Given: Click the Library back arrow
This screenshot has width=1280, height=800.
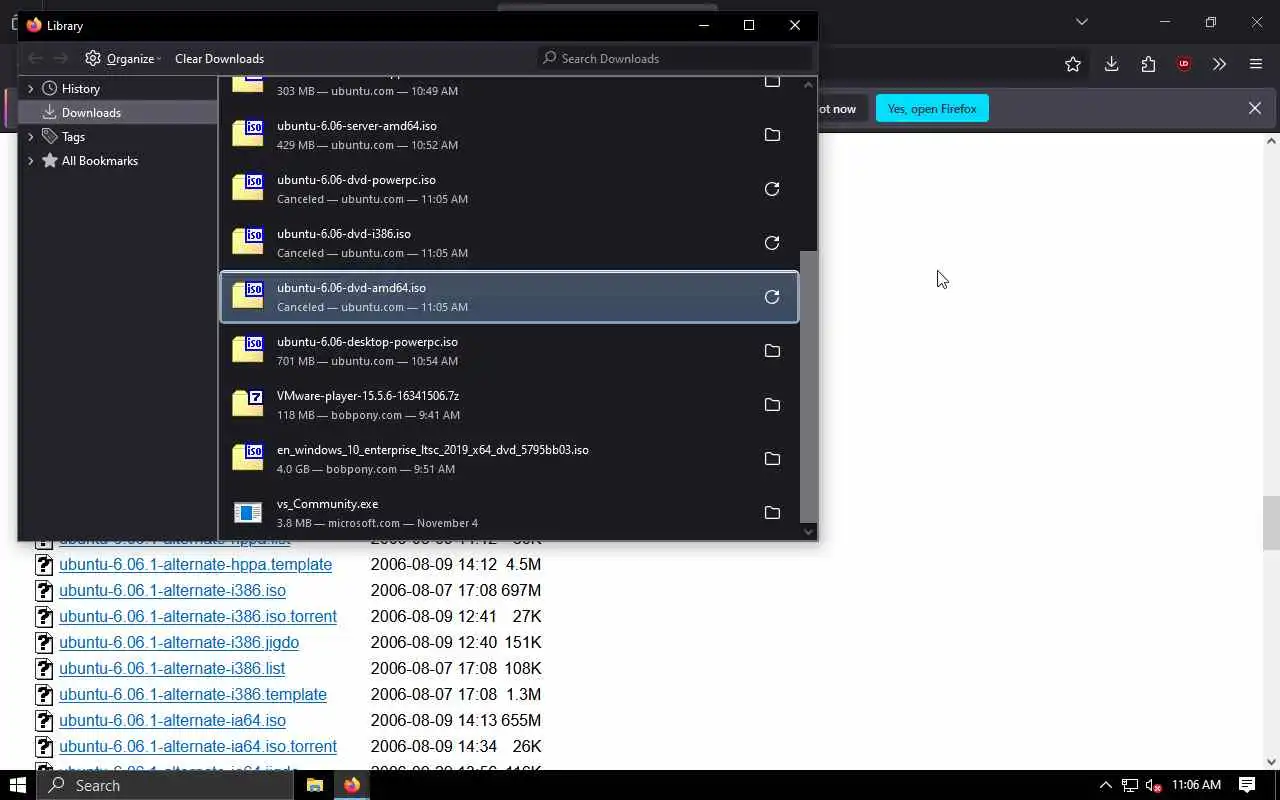Looking at the screenshot, I should 35,58.
